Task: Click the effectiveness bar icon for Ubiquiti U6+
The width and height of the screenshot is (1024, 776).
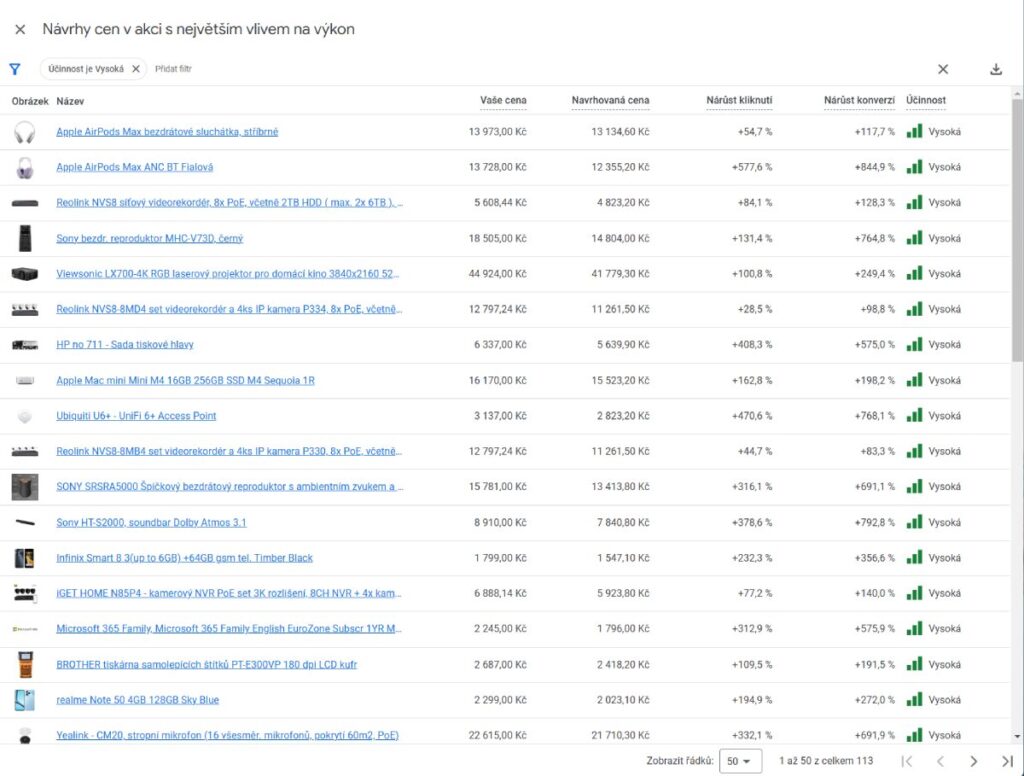Action: (914, 415)
